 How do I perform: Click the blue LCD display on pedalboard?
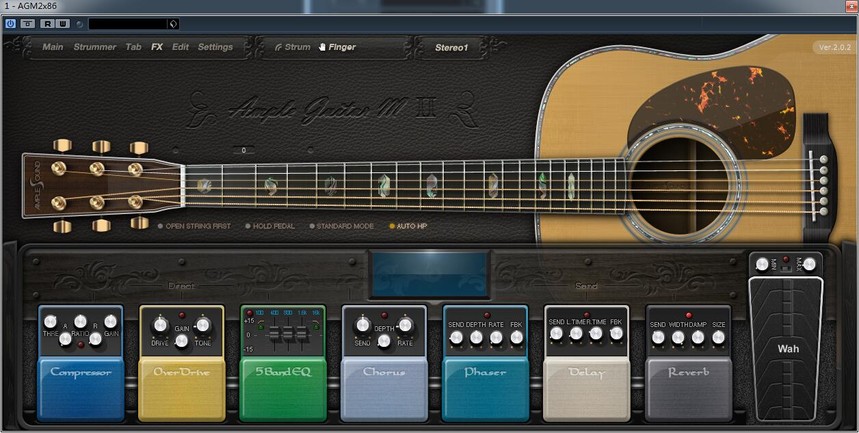tap(430, 275)
